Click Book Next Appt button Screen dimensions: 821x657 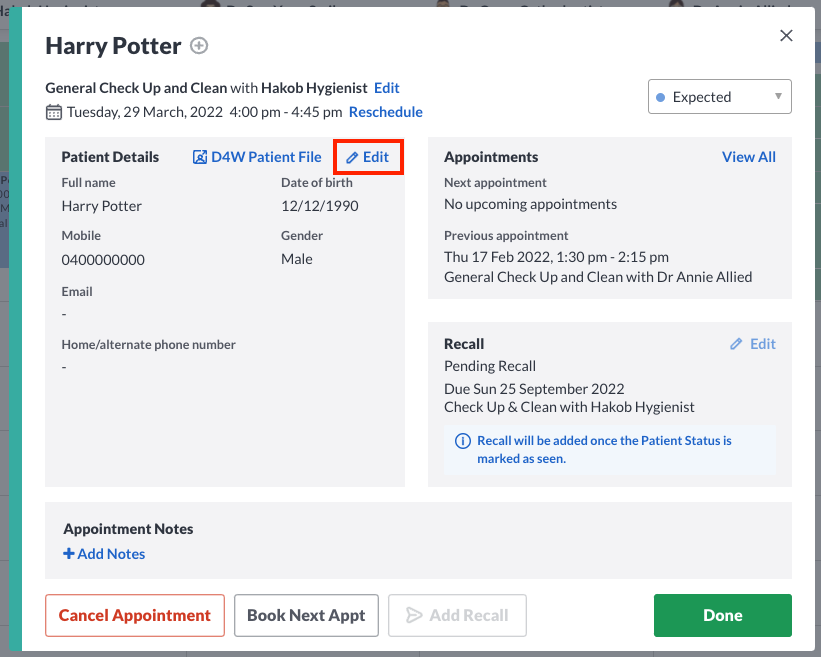point(306,616)
